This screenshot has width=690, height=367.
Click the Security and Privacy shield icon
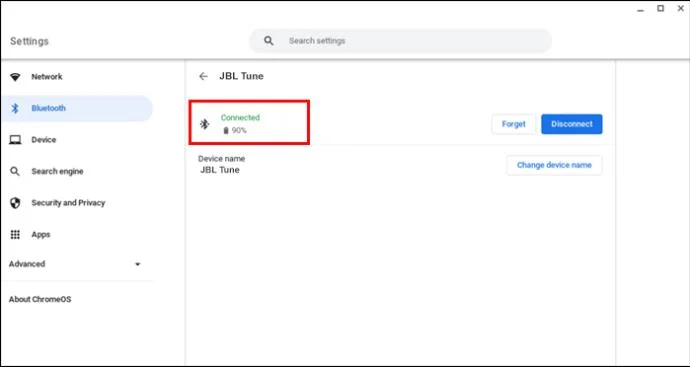15,203
